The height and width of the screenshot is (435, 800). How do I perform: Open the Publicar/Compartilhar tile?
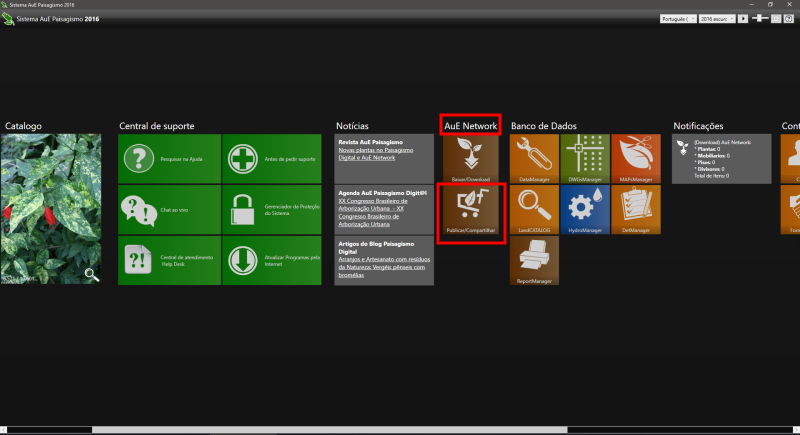click(470, 210)
